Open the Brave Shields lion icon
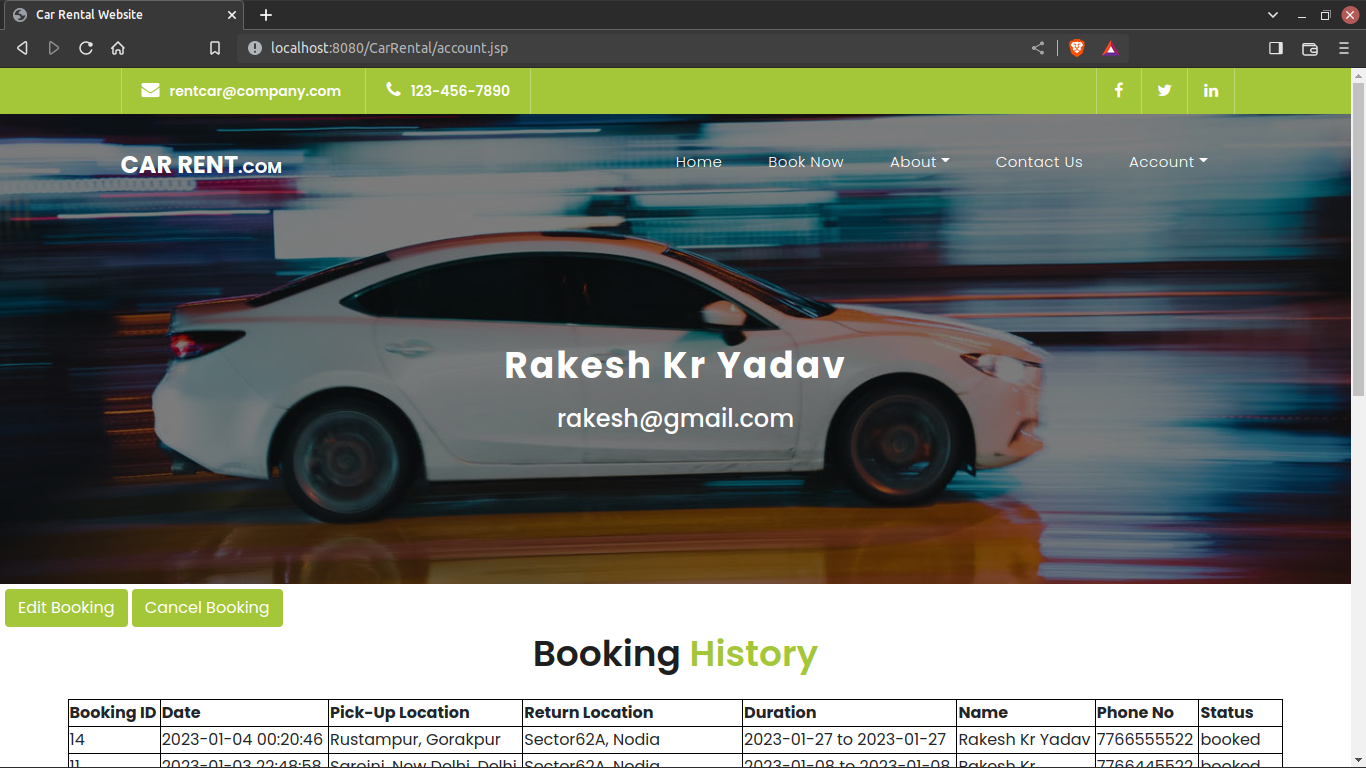This screenshot has width=1366, height=768. 1077,48
